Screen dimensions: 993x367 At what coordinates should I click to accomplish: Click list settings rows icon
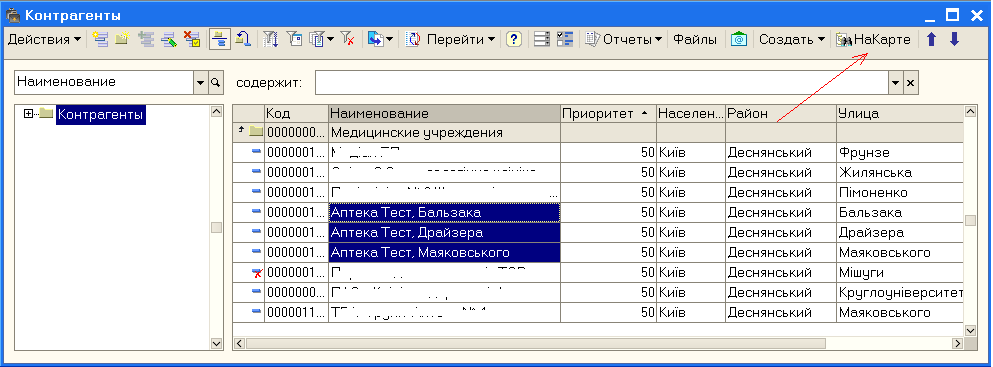point(541,39)
